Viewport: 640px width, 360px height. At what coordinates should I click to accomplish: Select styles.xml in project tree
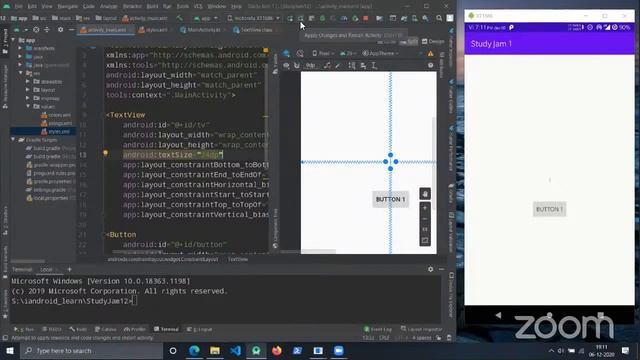[x=56, y=131]
